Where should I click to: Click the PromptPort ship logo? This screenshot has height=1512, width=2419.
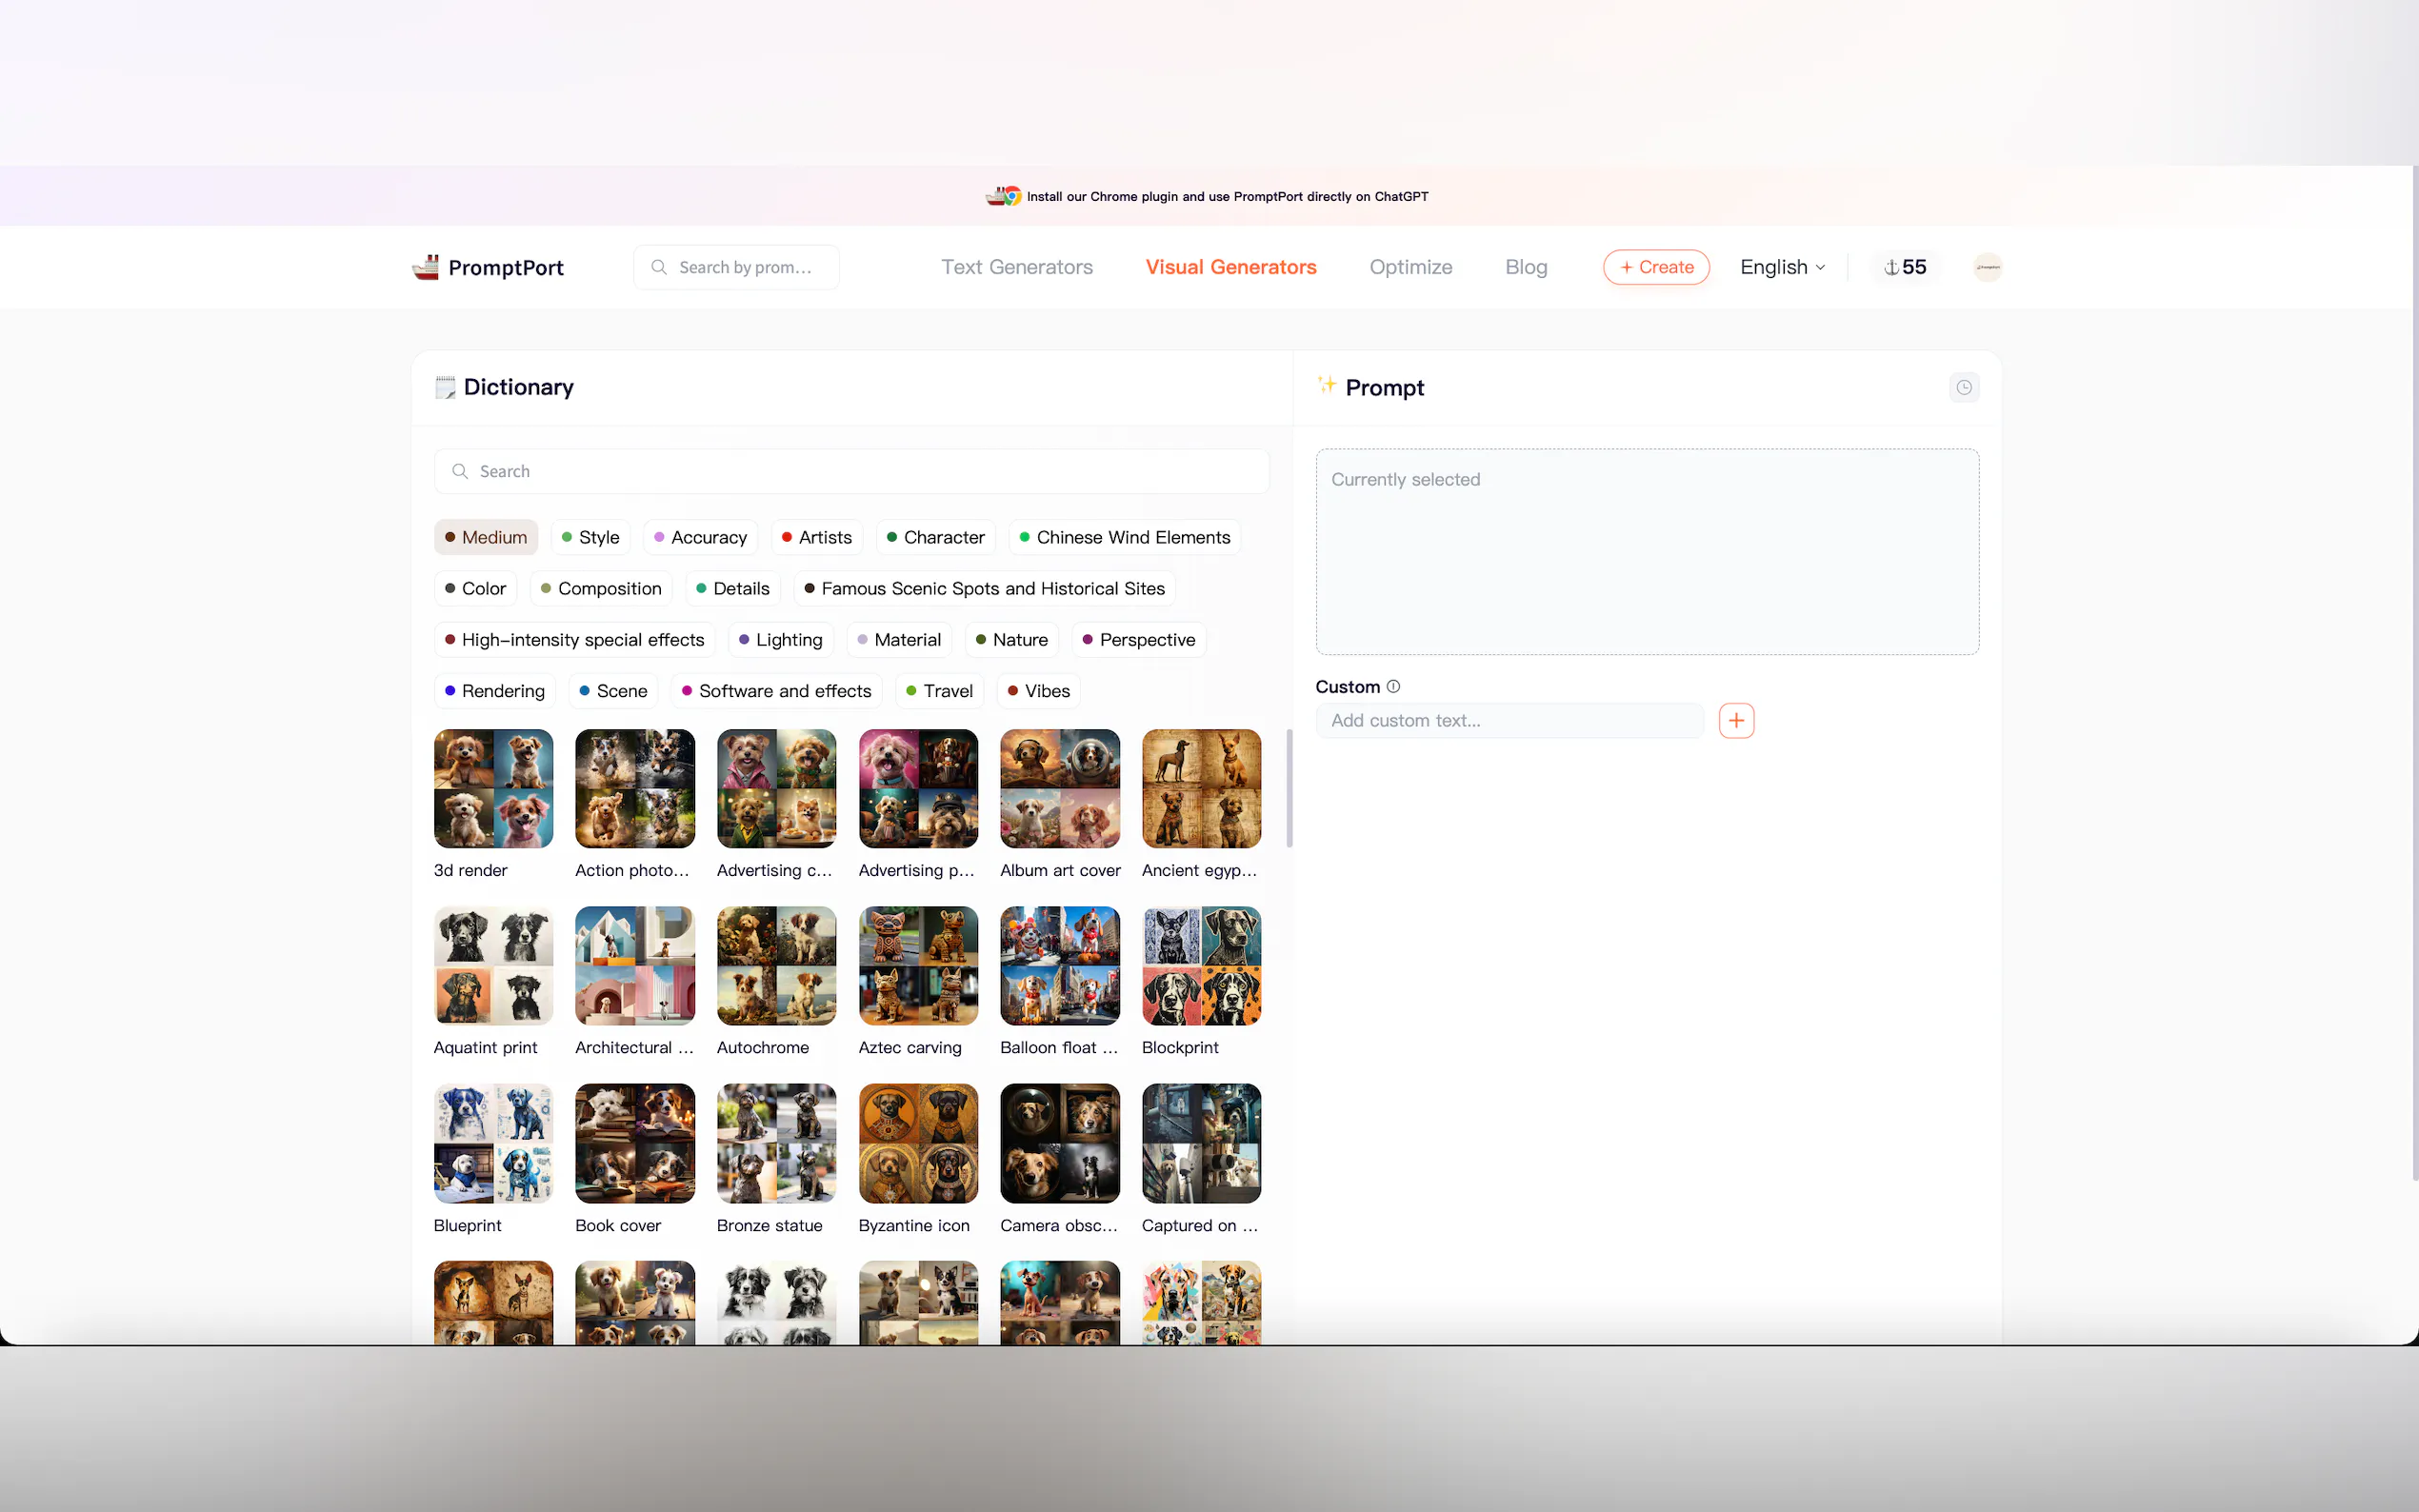point(425,266)
